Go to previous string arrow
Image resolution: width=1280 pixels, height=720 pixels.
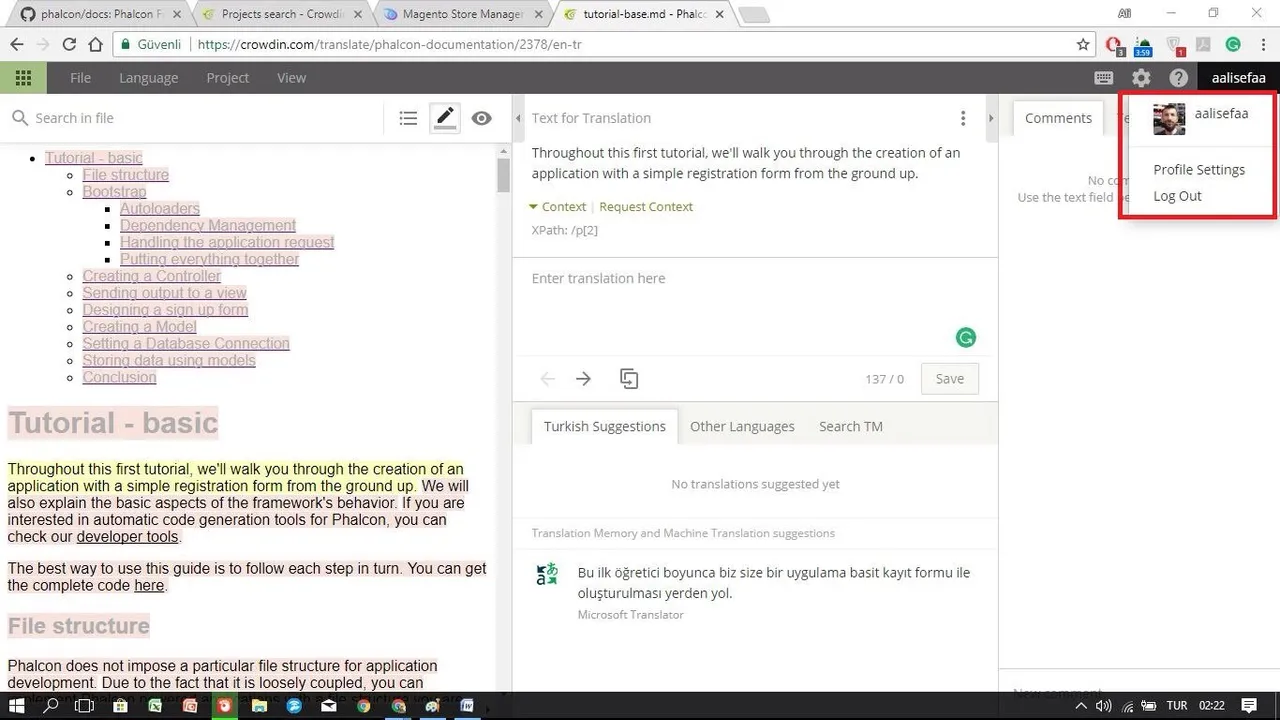tap(547, 379)
